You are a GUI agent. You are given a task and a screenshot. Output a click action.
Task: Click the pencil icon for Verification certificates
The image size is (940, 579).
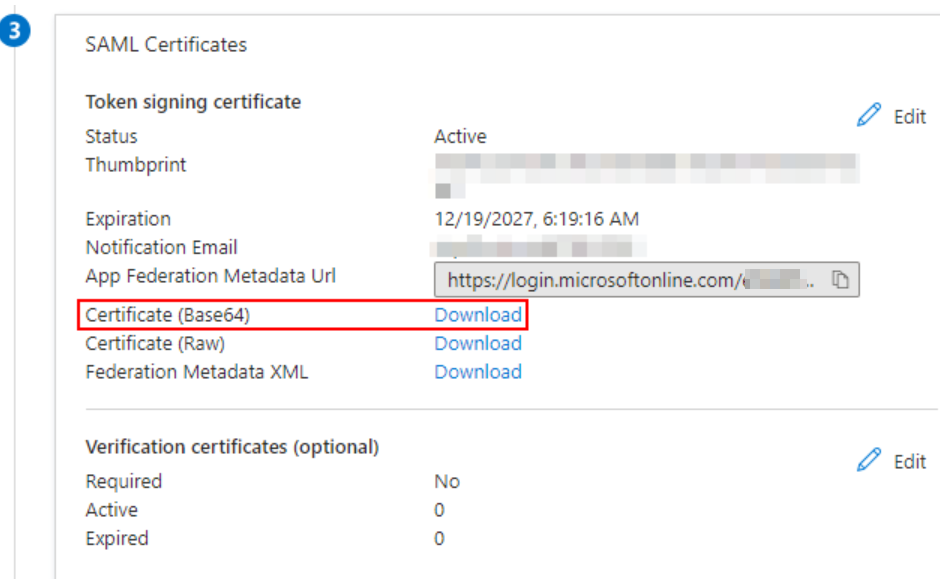[x=869, y=461]
